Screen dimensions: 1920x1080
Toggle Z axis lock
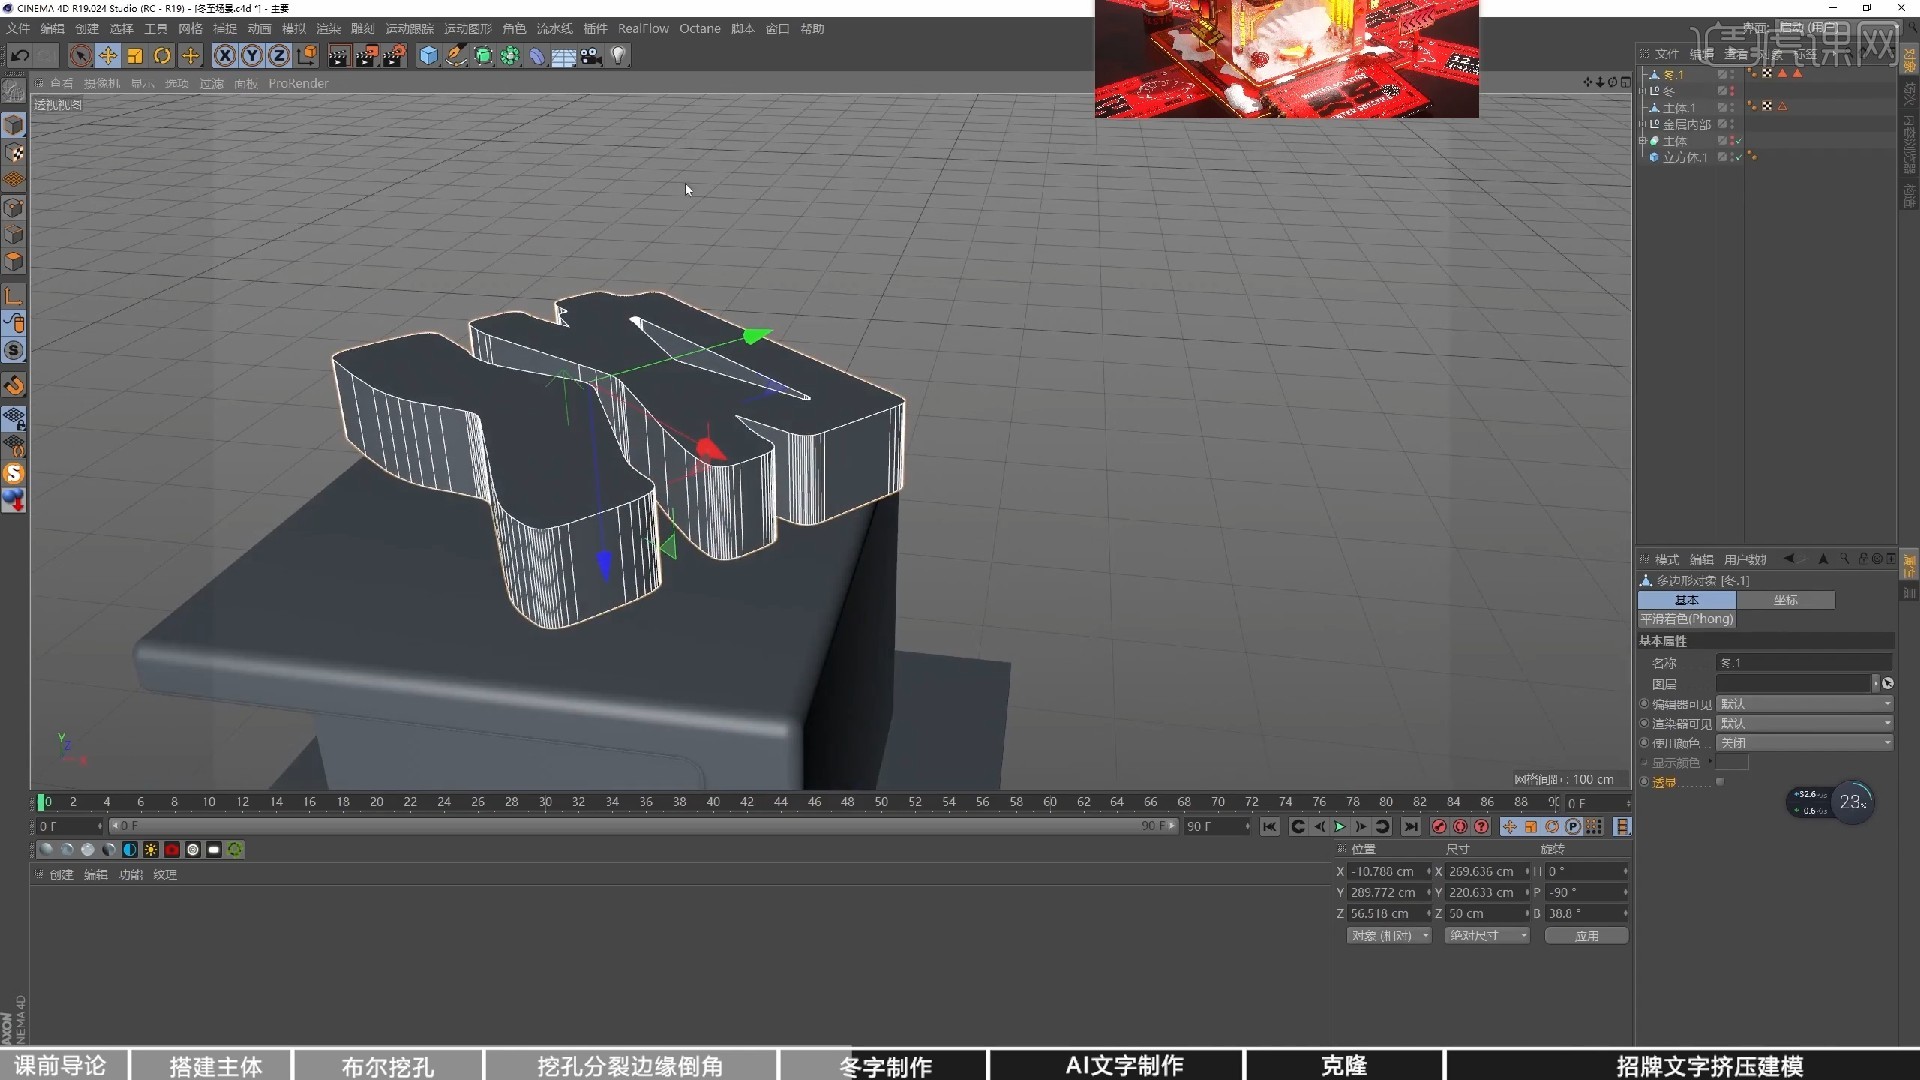click(x=279, y=56)
